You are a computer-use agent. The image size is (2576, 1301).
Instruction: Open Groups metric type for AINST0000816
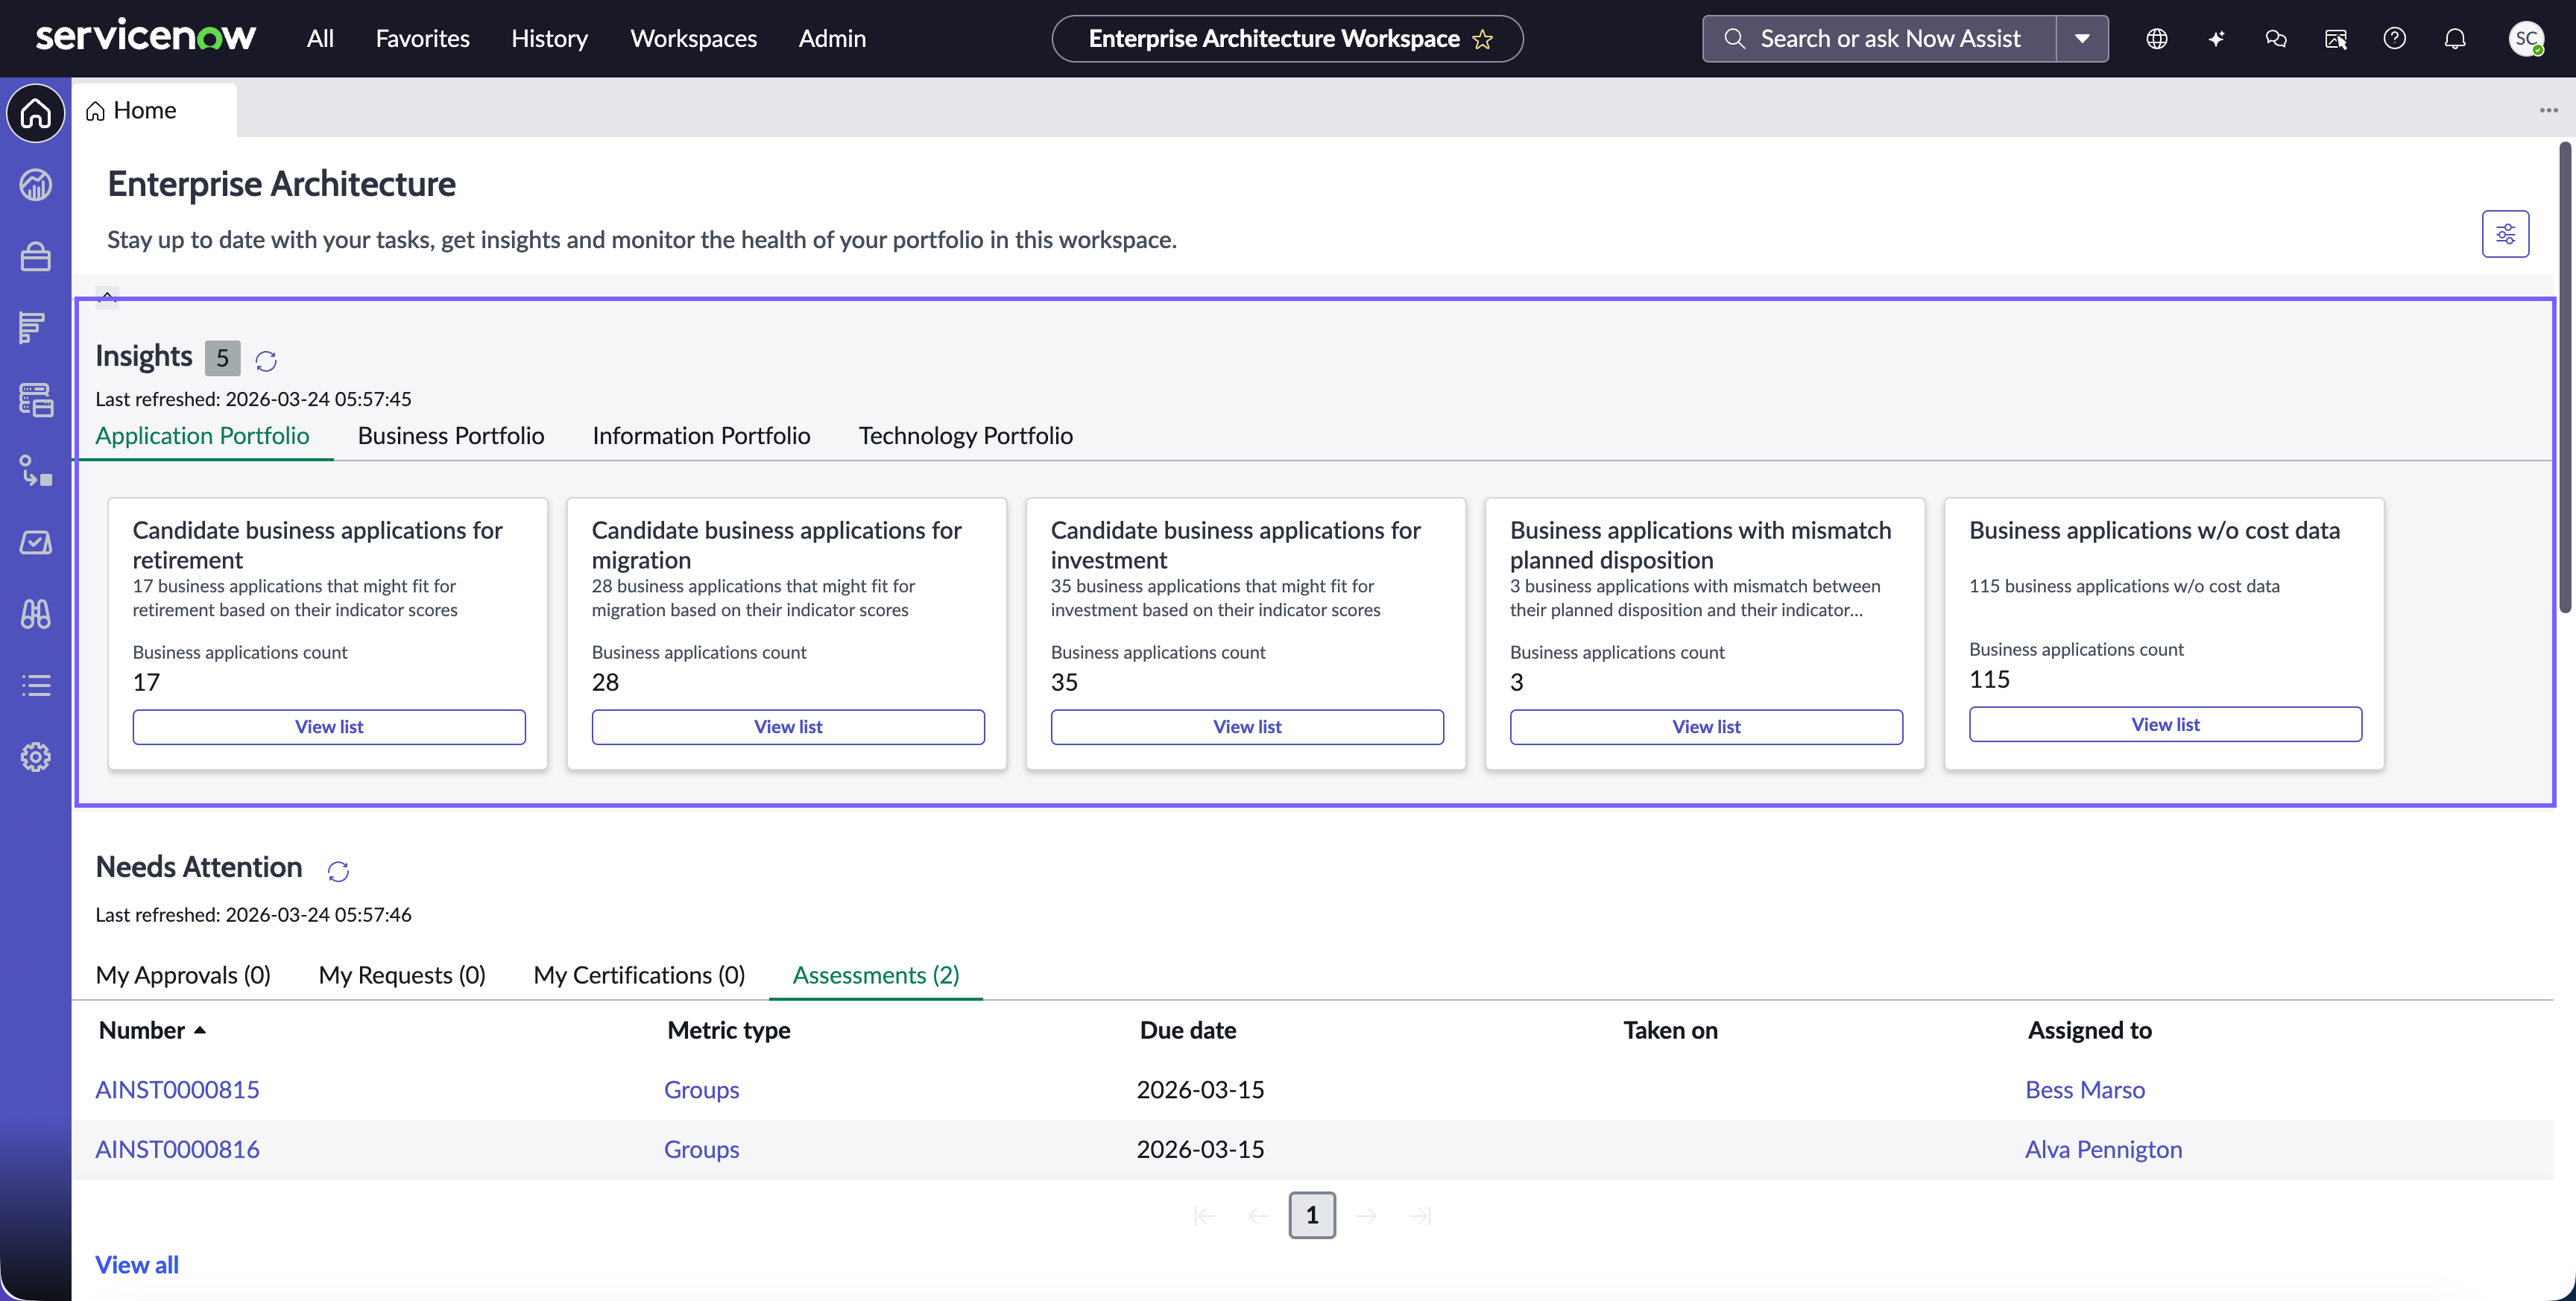(x=702, y=1149)
